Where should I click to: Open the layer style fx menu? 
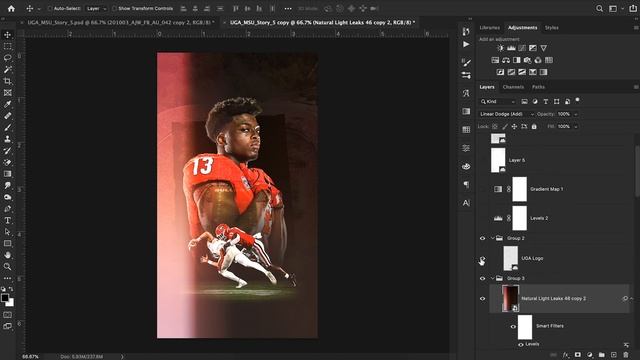coord(566,355)
